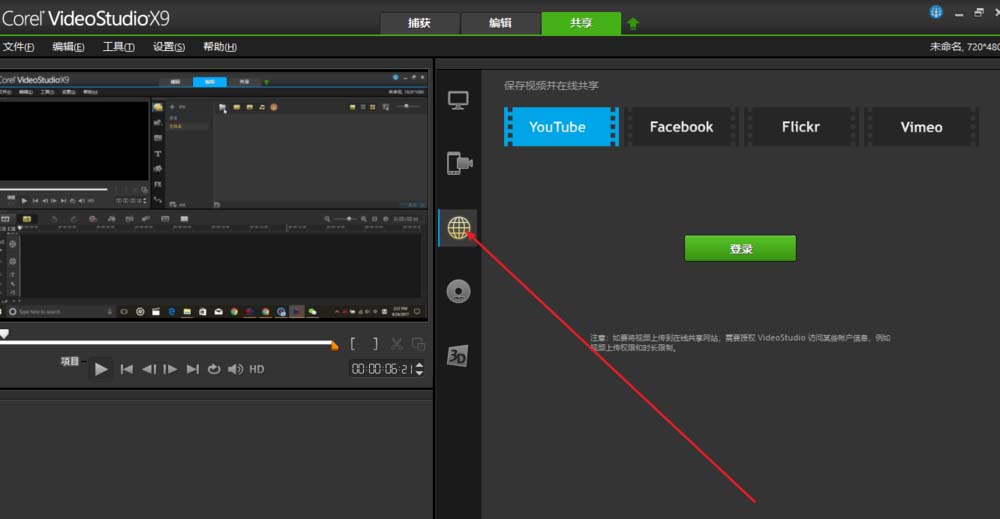Click the green upload arrow icon

(633, 24)
